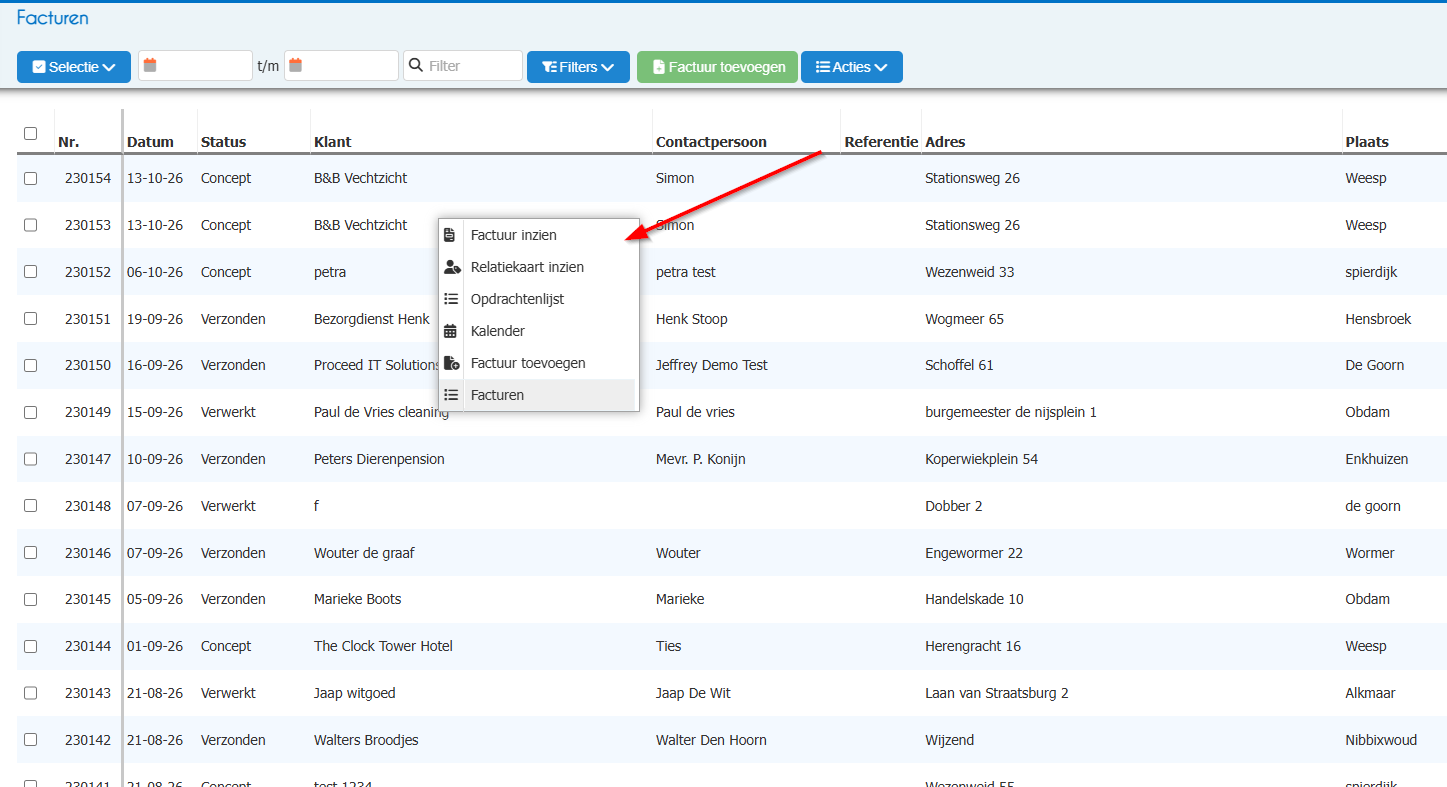Click the Contactpersoon column header
The width and height of the screenshot is (1447, 787).
point(711,142)
